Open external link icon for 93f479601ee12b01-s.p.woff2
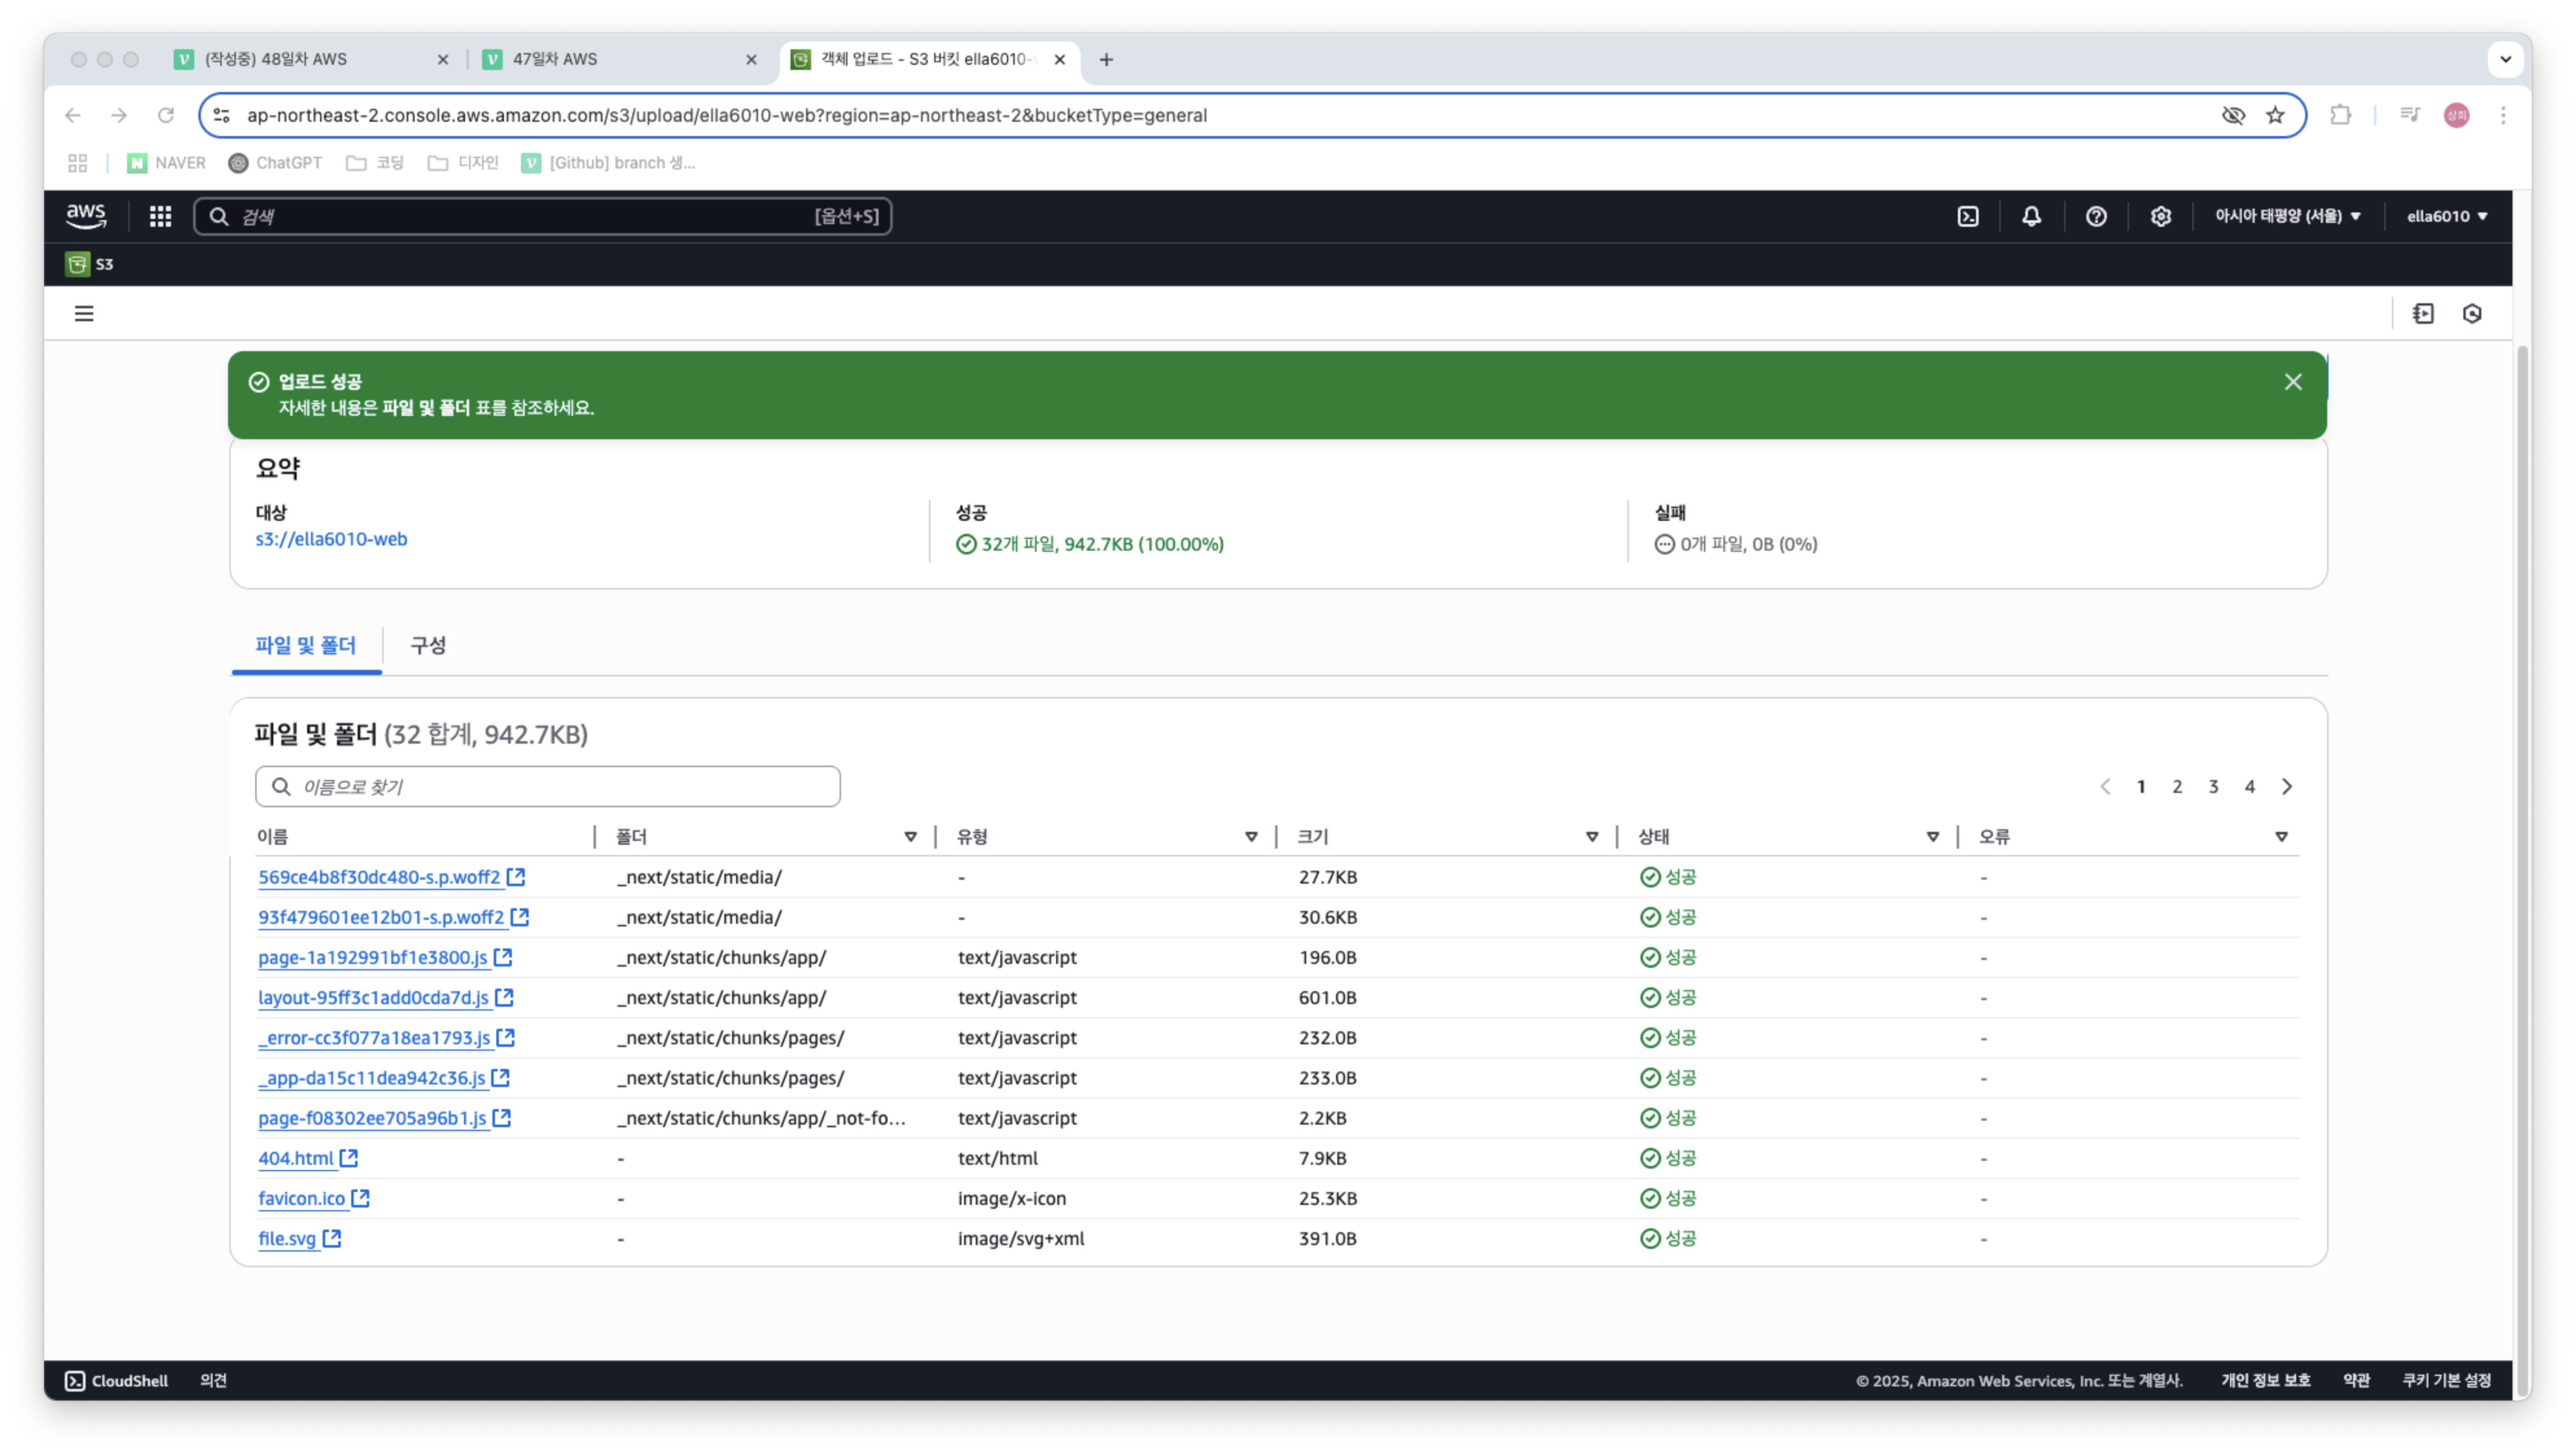The image size is (2576, 1455). tap(520, 917)
